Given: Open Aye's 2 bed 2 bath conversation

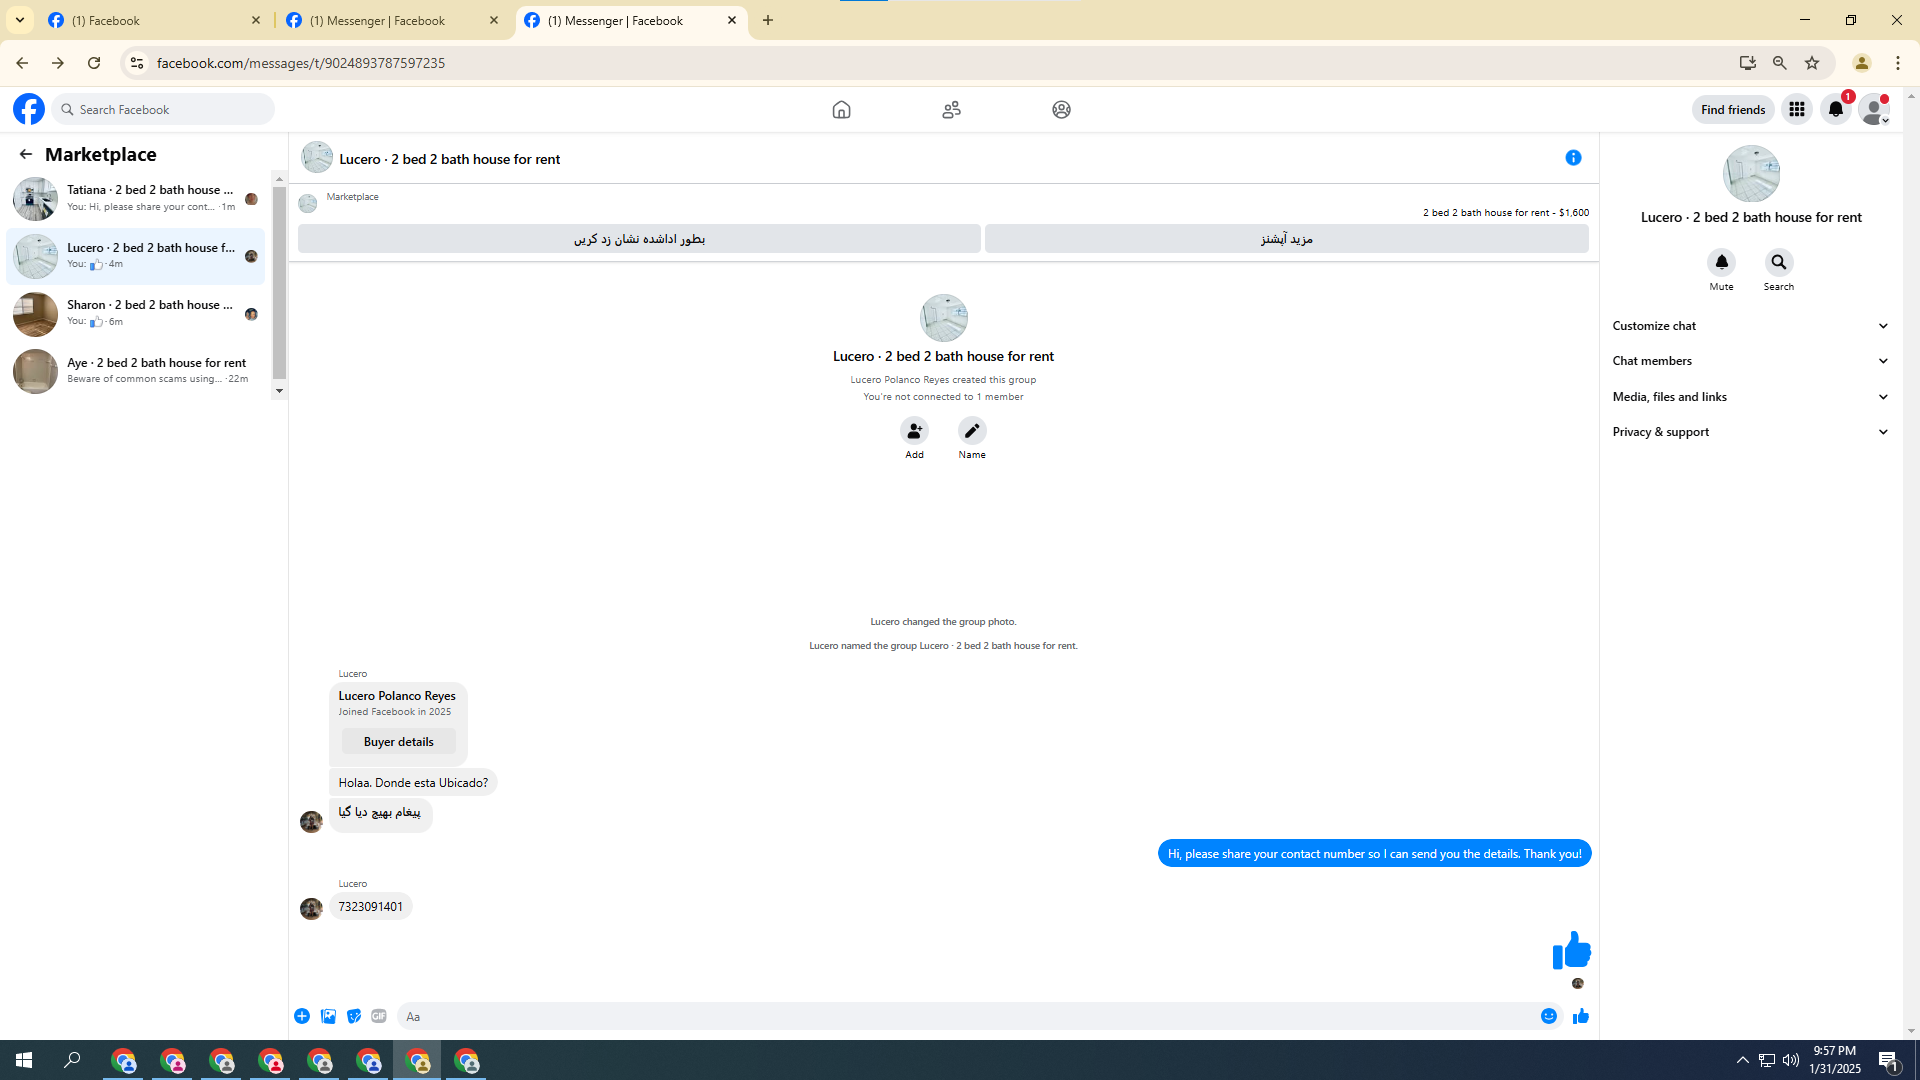Looking at the screenshot, I should pos(137,371).
